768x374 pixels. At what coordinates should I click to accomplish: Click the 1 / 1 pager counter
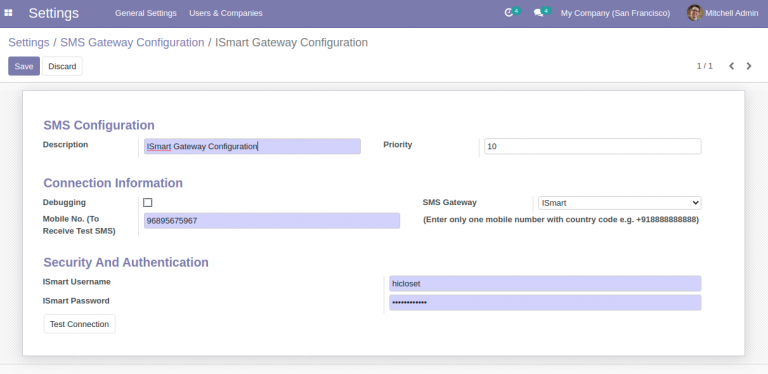(704, 66)
